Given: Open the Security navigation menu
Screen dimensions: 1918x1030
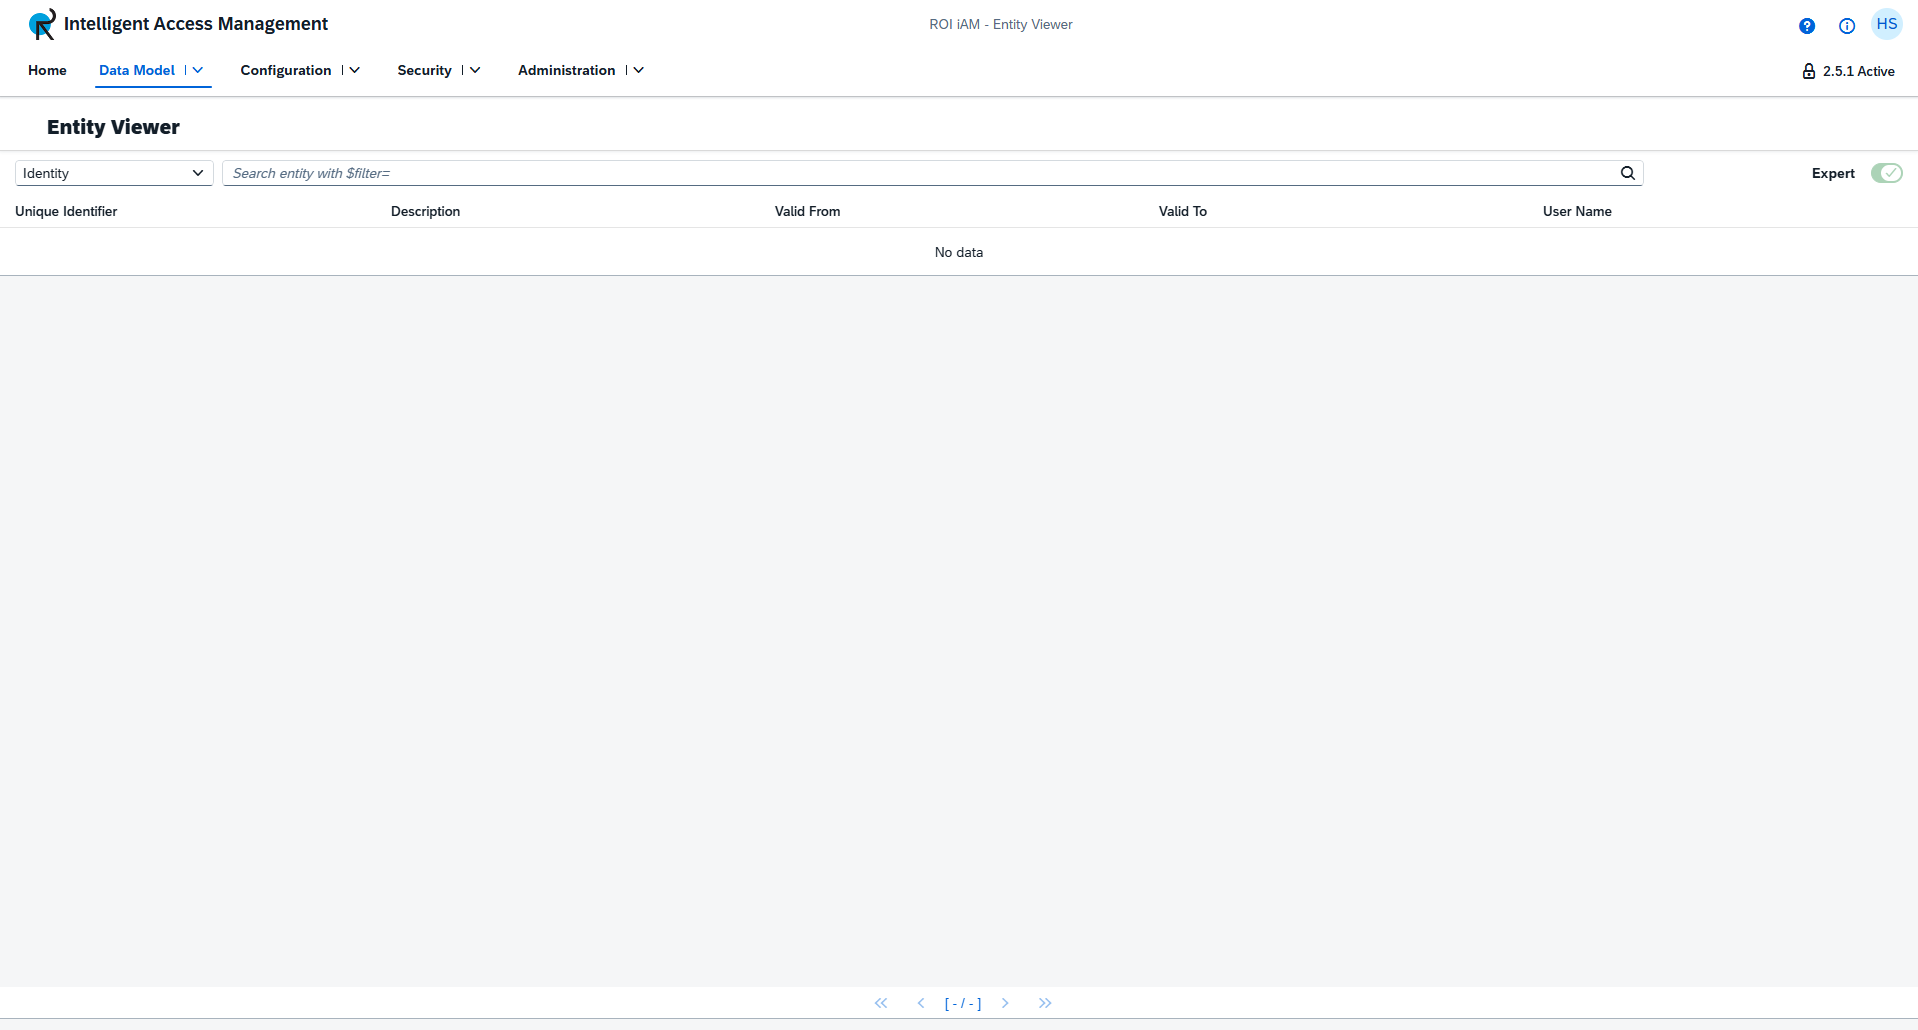Looking at the screenshot, I should coord(424,70).
